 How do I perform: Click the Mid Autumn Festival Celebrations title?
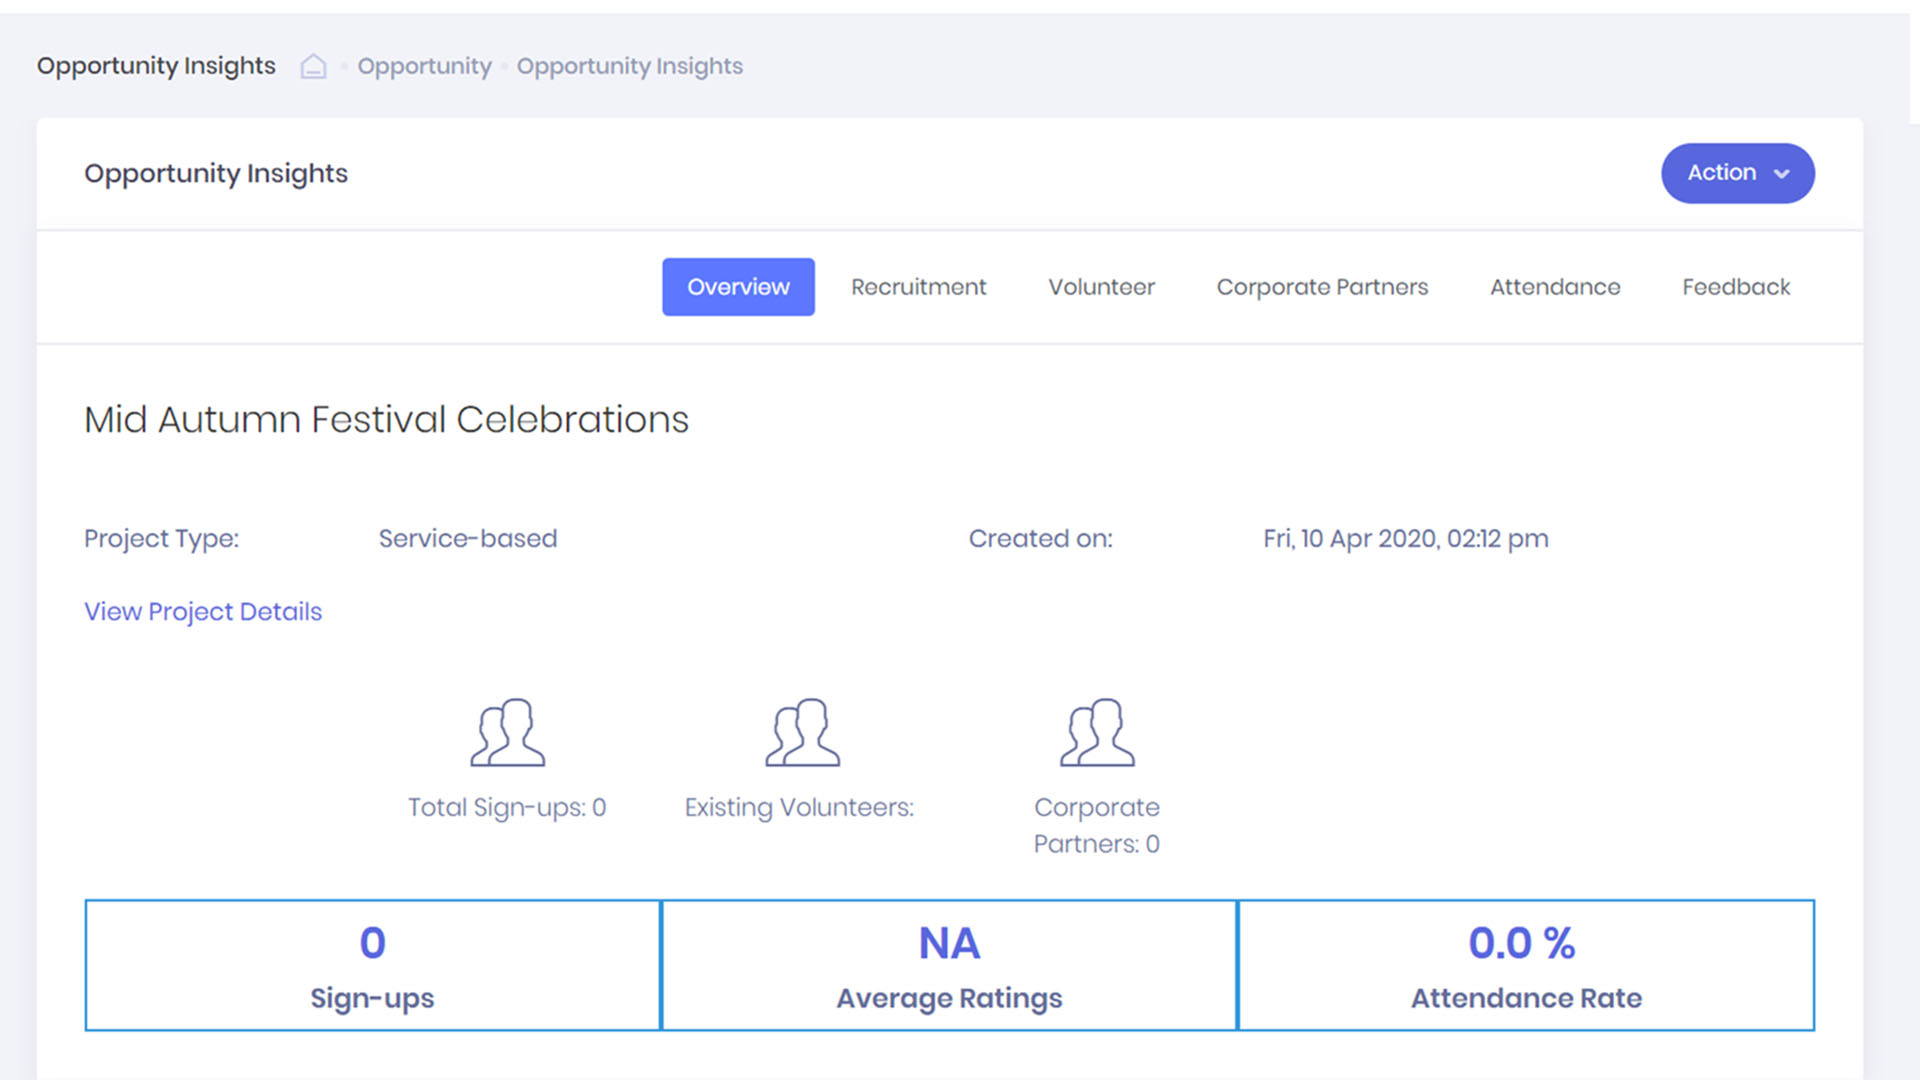386,419
